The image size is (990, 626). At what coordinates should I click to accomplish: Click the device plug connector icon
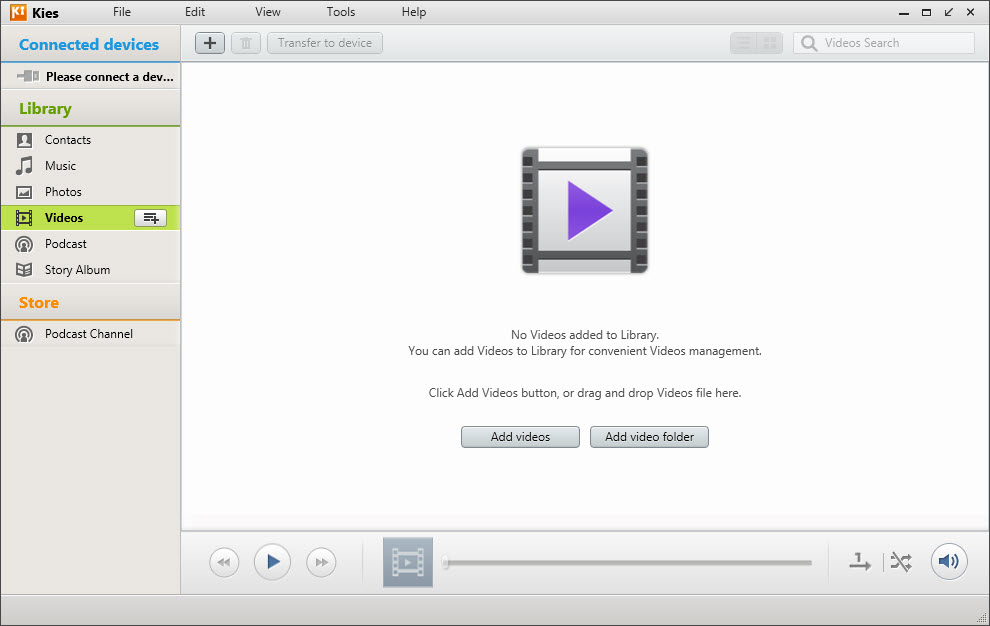[28, 76]
